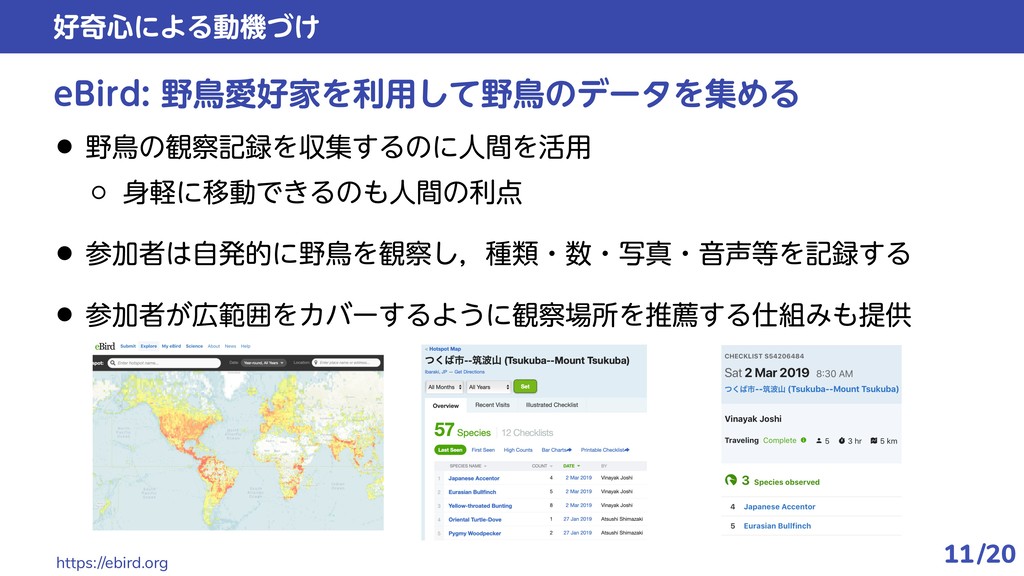The width and height of the screenshot is (1024, 576).
Task: Select the First Seen filter
Action: click(483, 450)
